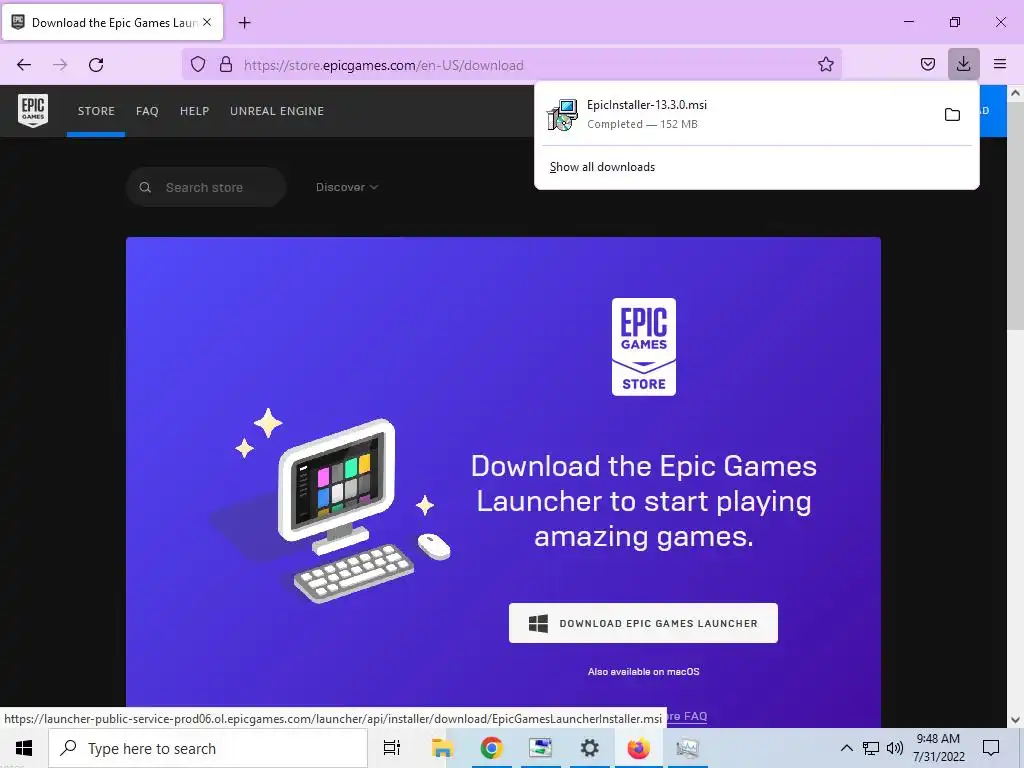The width and height of the screenshot is (1024, 768).
Task: View site security padlock info
Action: 226,65
